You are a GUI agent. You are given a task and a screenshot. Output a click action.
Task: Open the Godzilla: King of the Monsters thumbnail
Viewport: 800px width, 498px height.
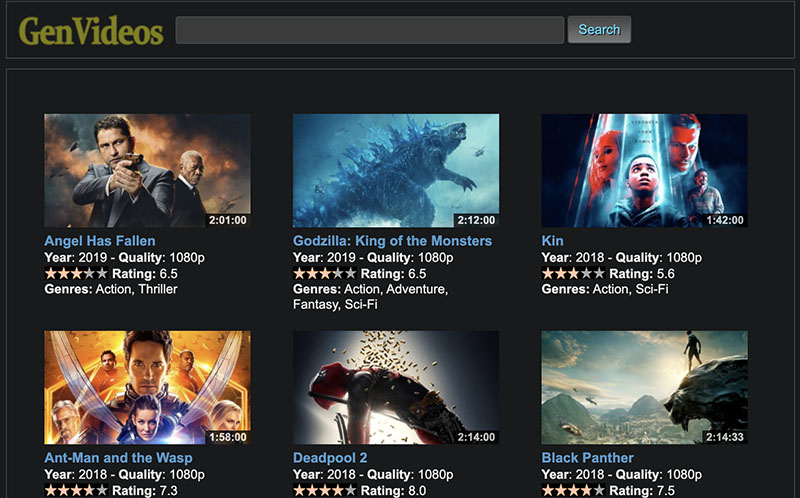[x=395, y=170]
